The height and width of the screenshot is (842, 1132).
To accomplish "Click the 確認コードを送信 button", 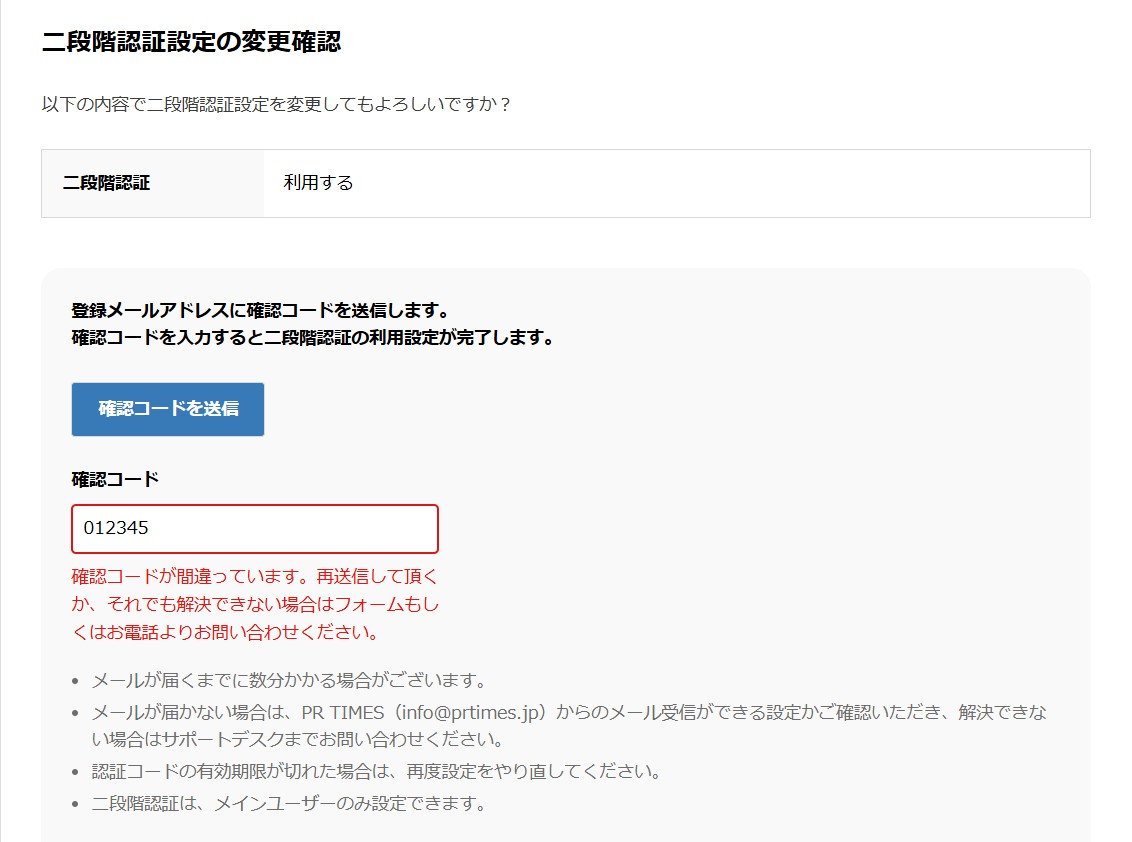I will pos(168,409).
